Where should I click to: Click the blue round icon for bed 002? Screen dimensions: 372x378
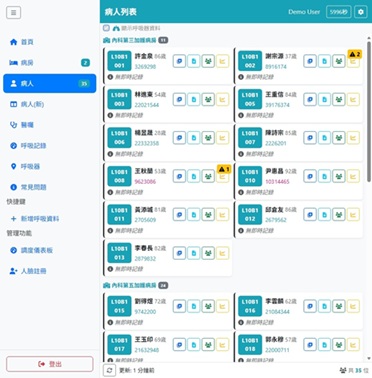(310, 61)
